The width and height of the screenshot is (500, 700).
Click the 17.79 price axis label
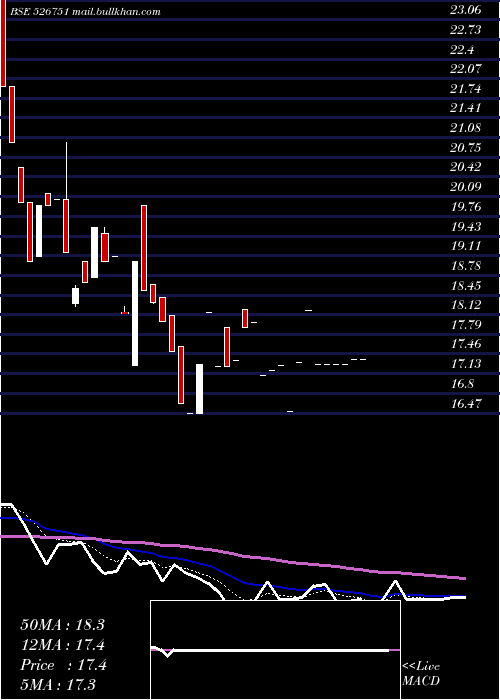tap(466, 324)
